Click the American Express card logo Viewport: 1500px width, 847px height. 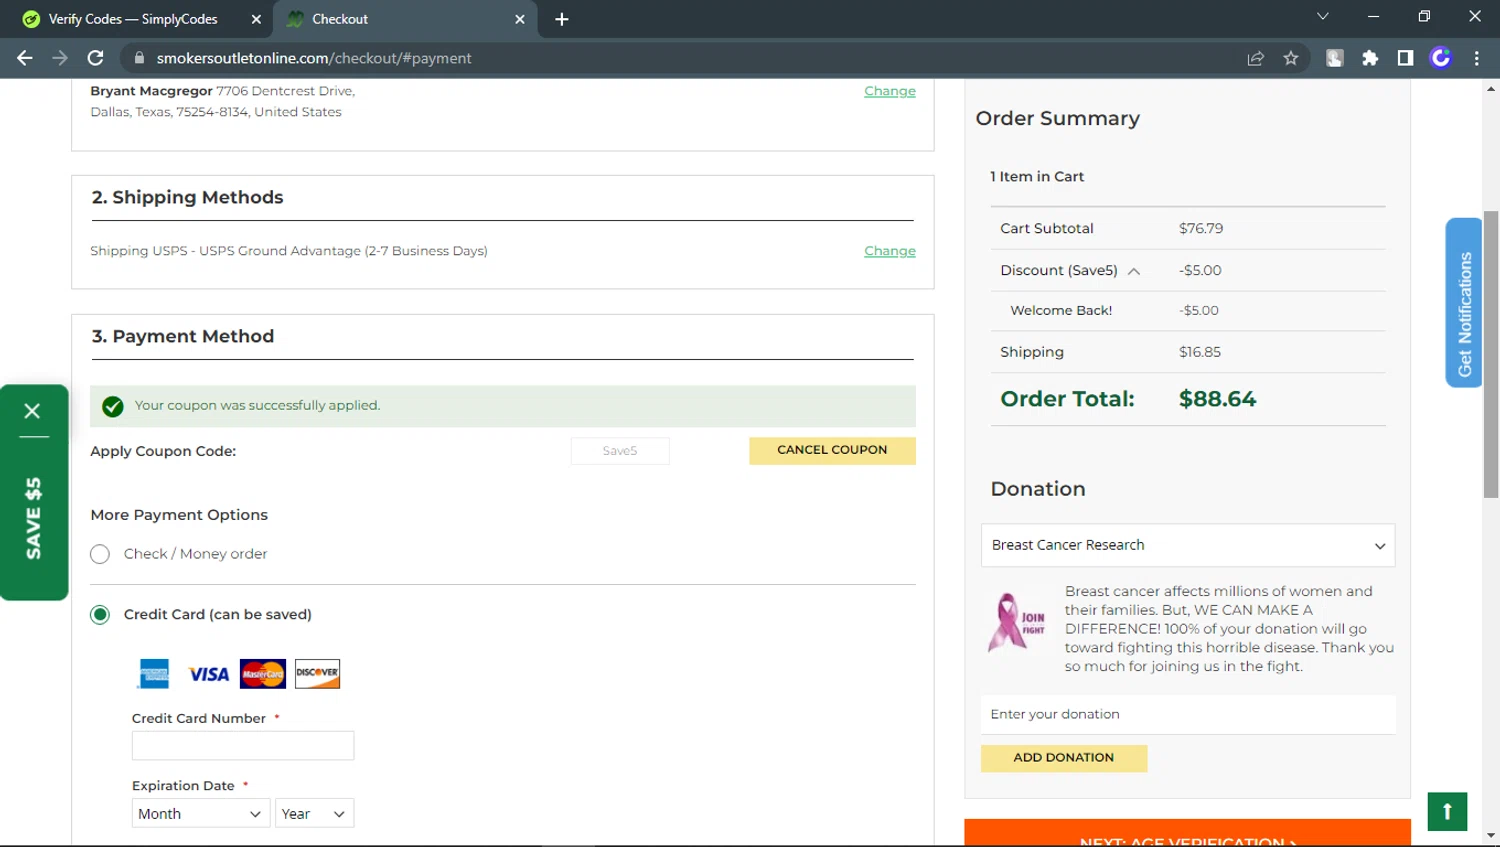[154, 674]
